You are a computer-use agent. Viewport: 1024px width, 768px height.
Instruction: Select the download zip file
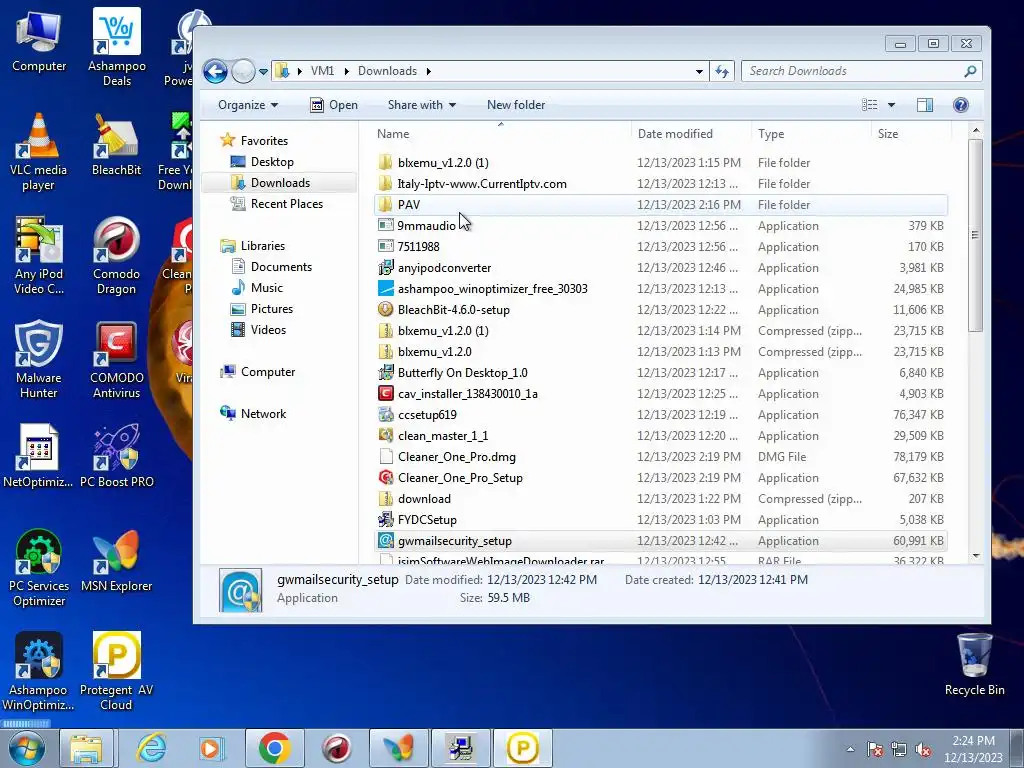click(x=661, y=499)
